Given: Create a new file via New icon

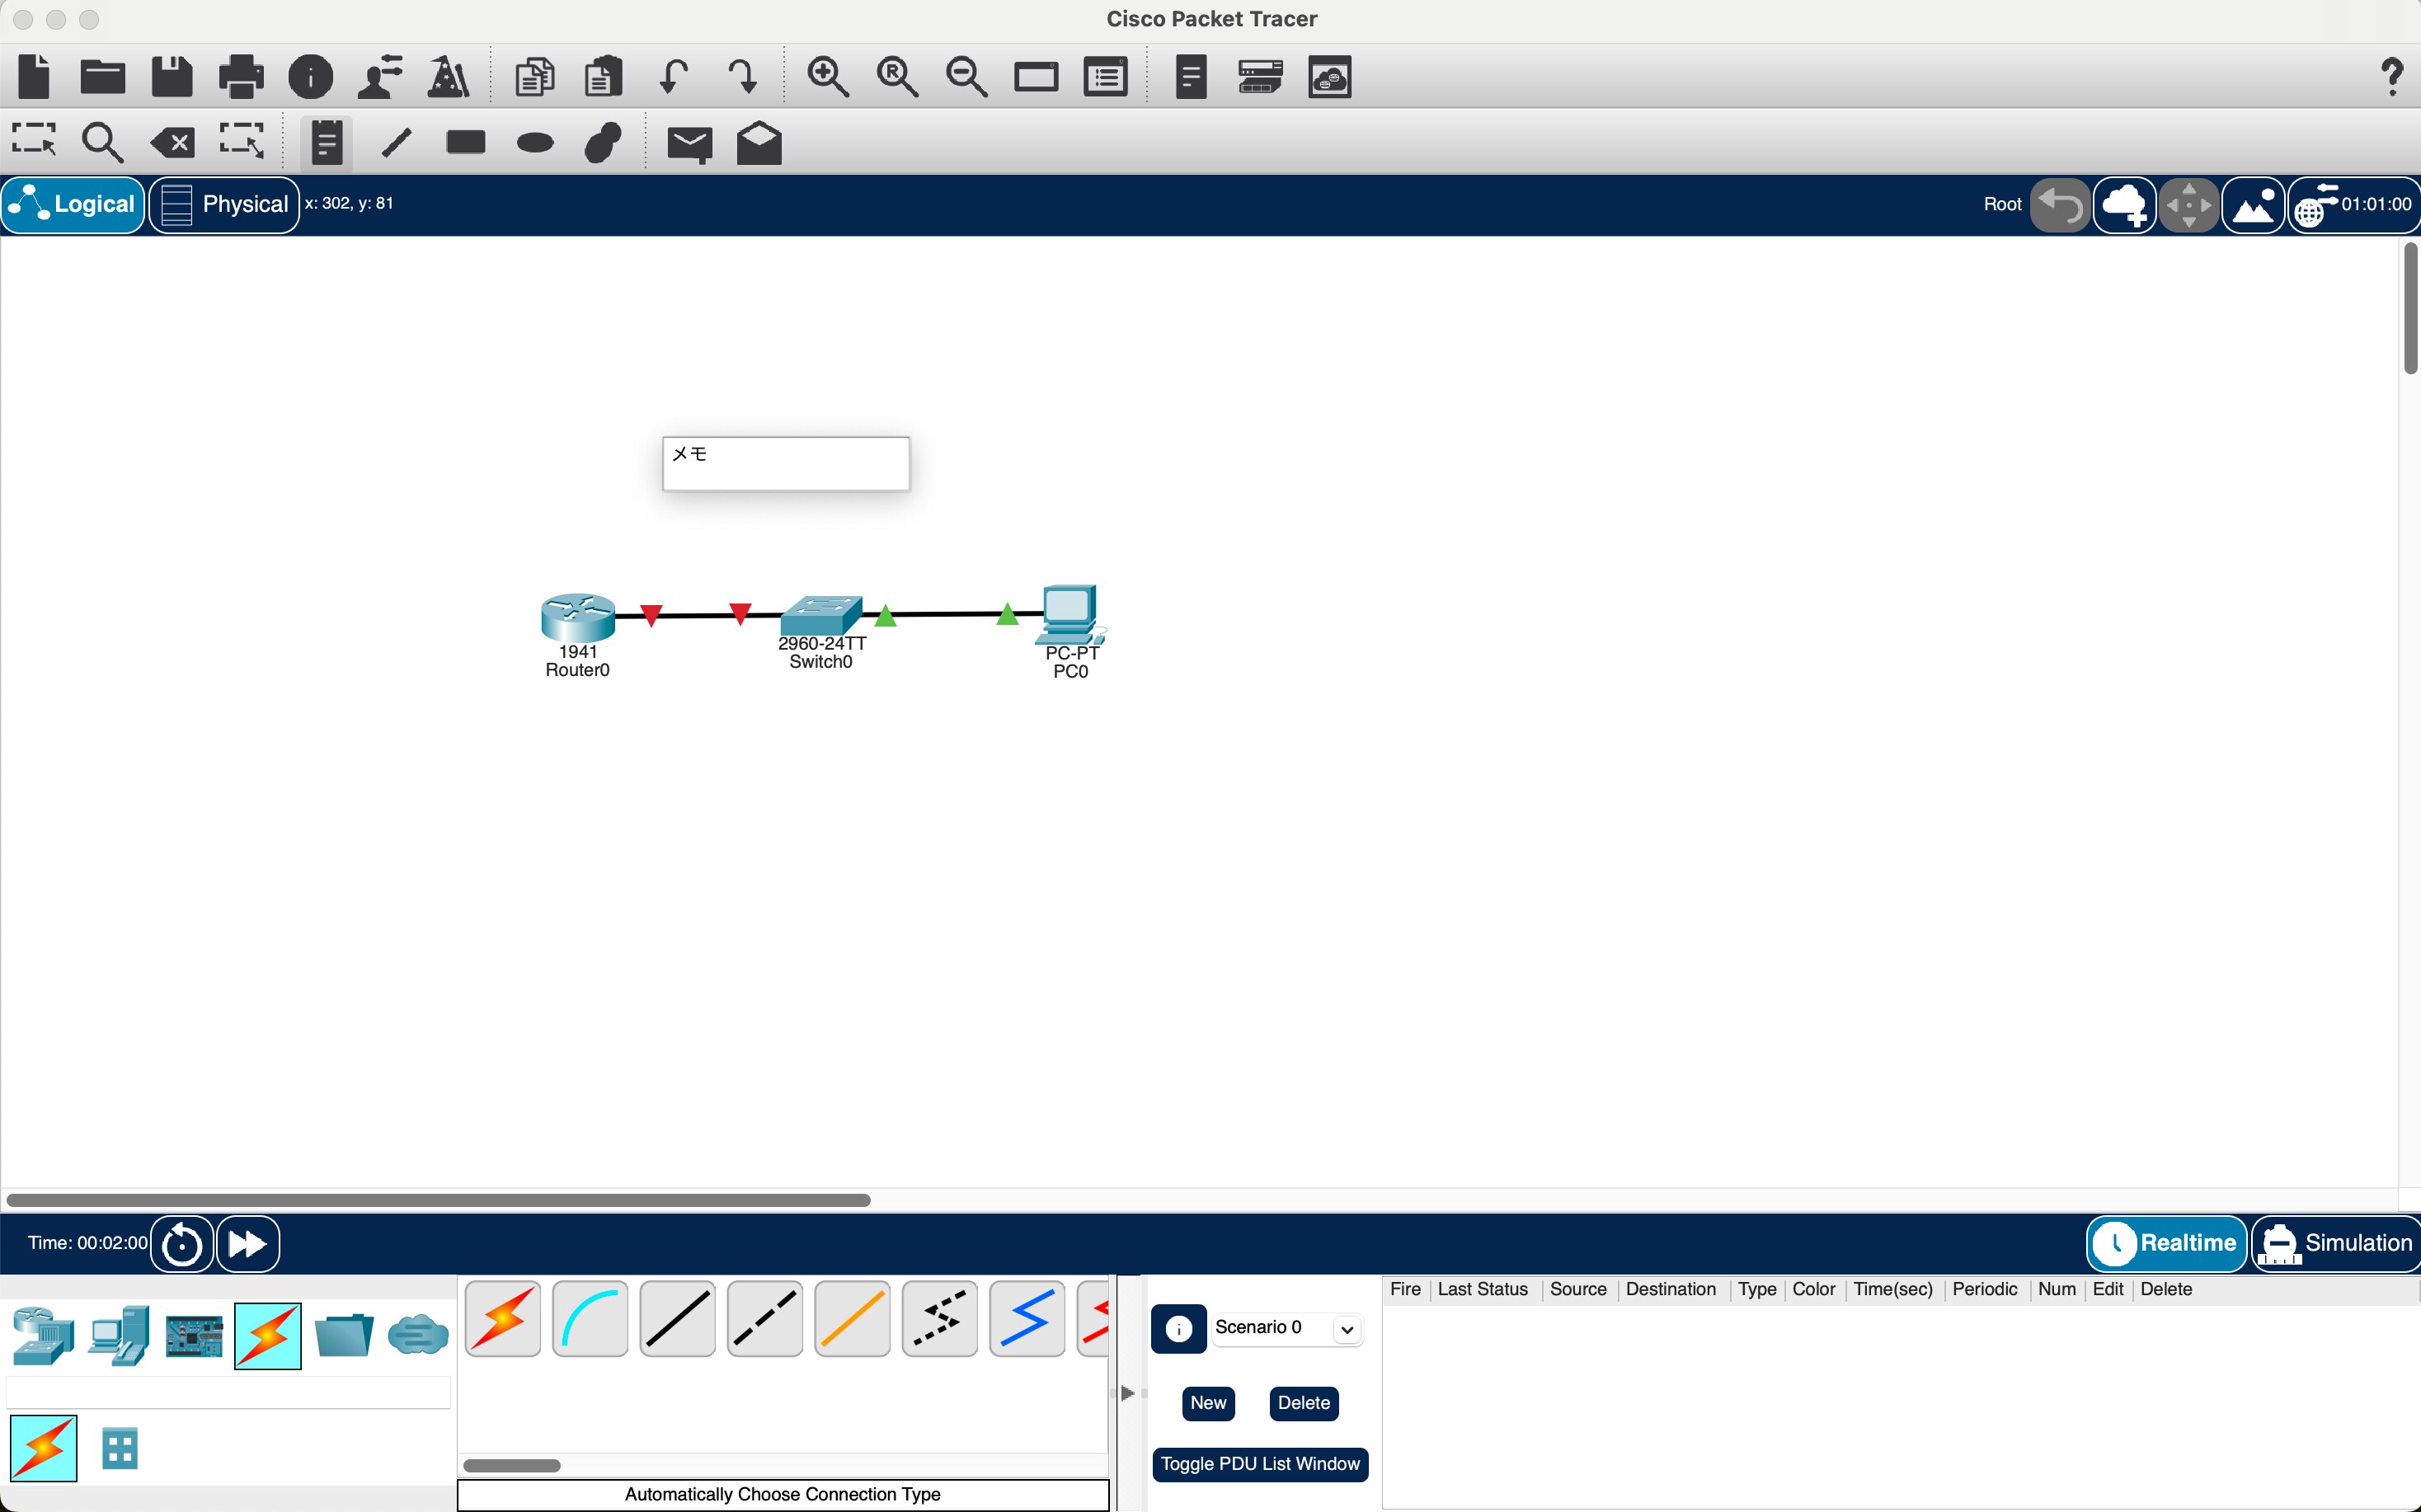Looking at the screenshot, I should click(34, 77).
